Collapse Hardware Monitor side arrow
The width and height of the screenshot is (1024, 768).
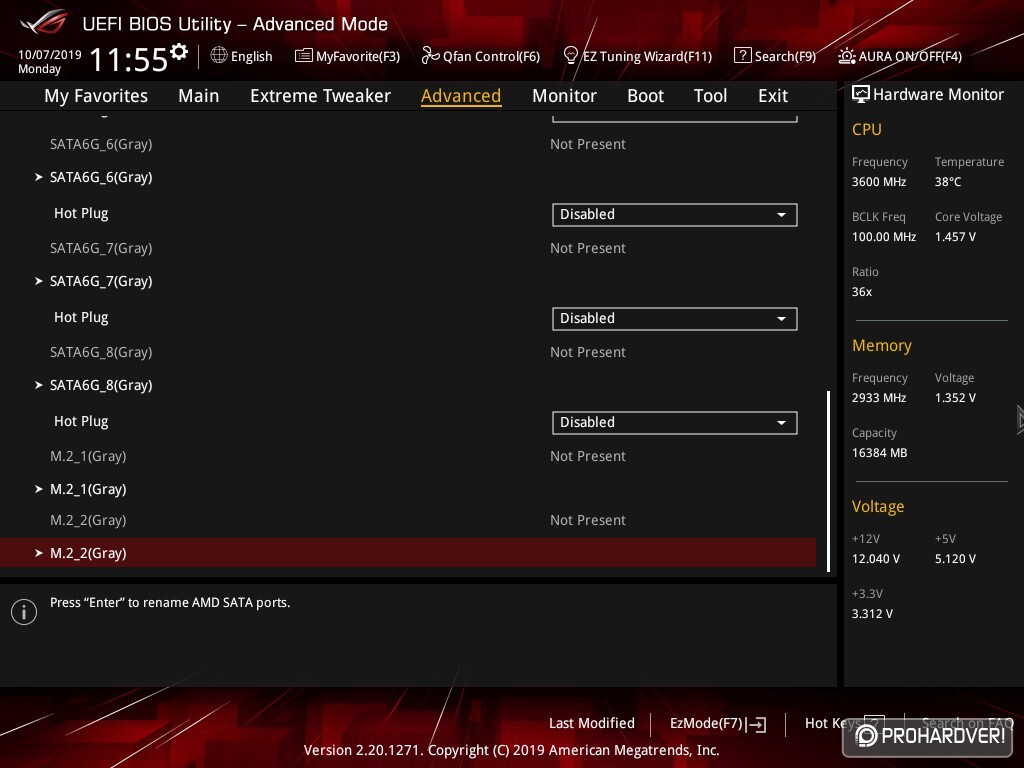[1020, 420]
